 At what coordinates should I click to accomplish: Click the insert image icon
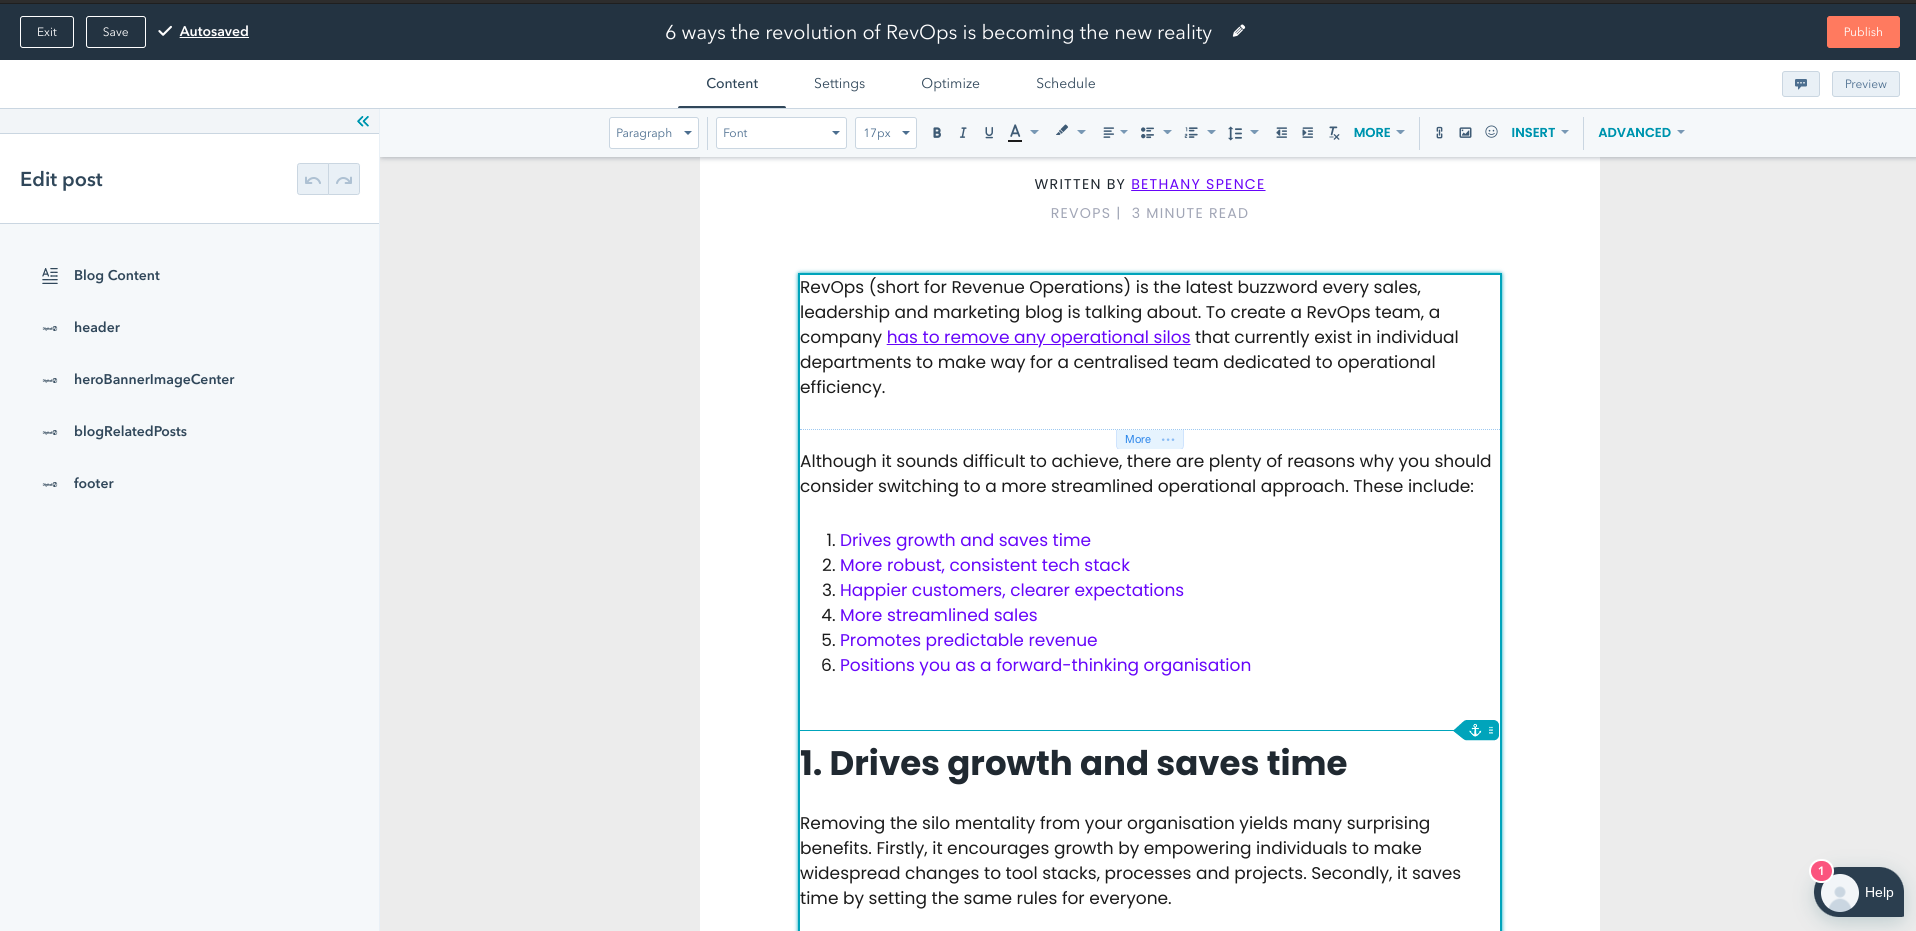(1465, 133)
